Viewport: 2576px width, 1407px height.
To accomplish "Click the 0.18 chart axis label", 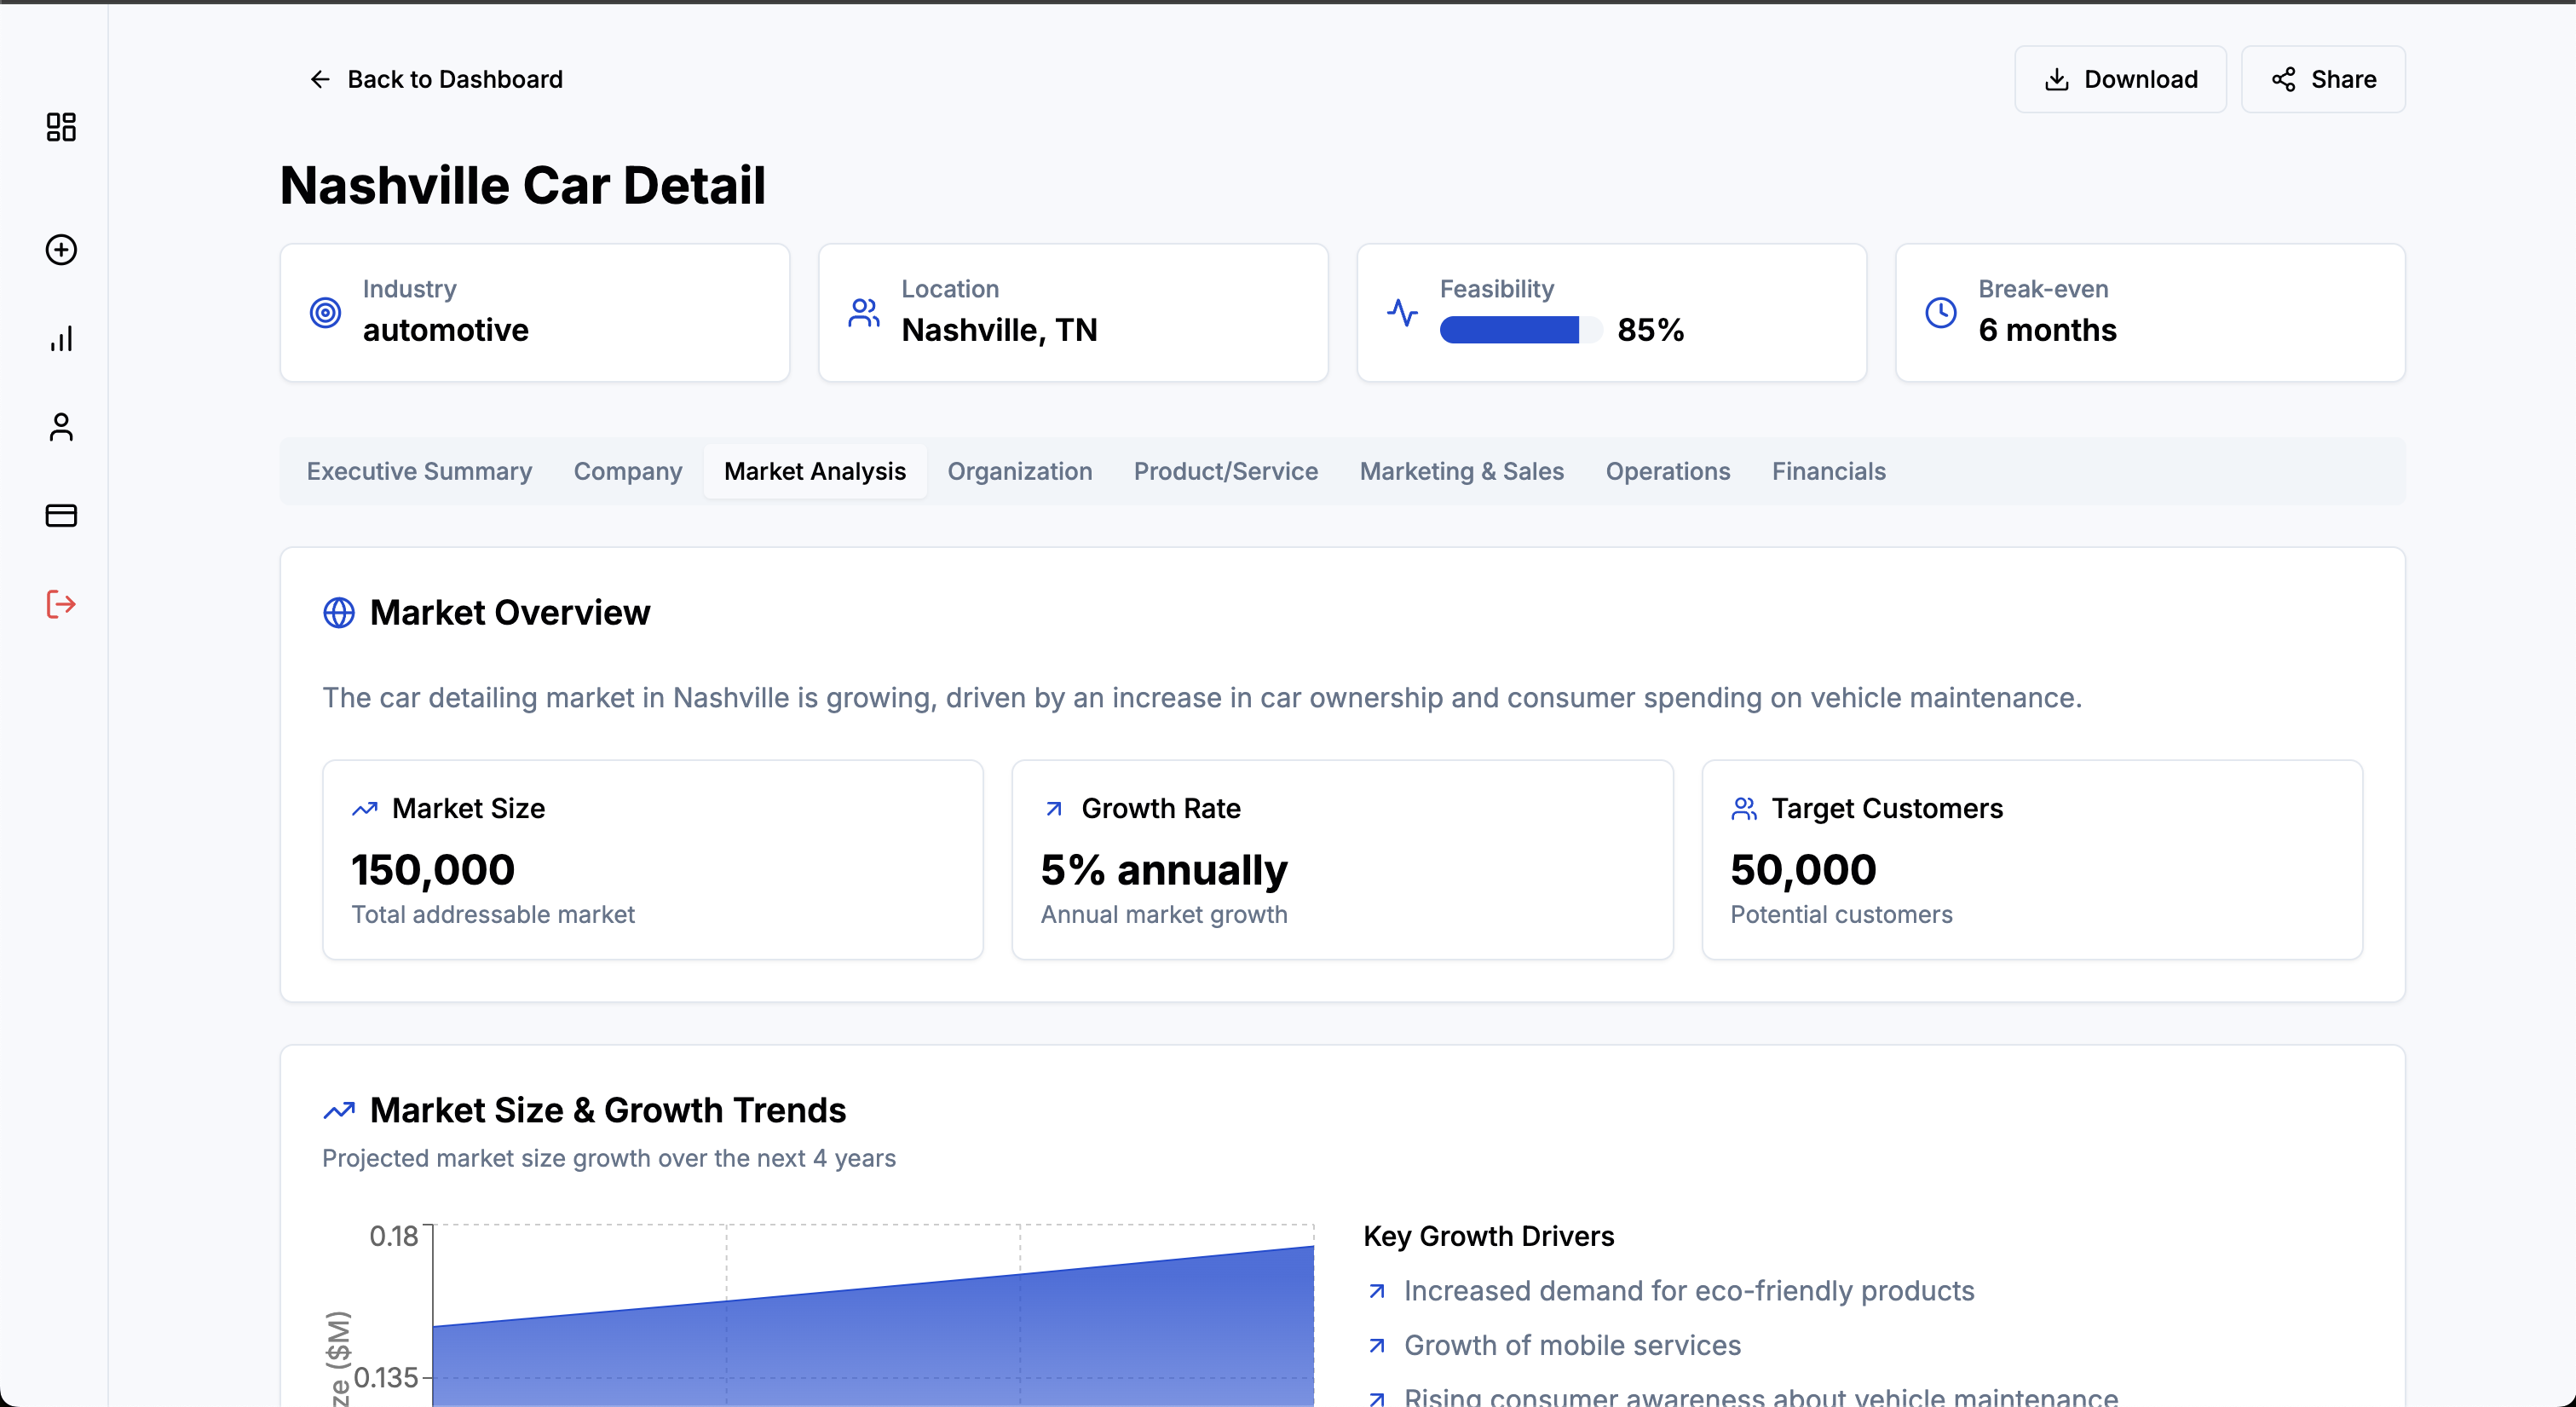I will coord(394,1237).
